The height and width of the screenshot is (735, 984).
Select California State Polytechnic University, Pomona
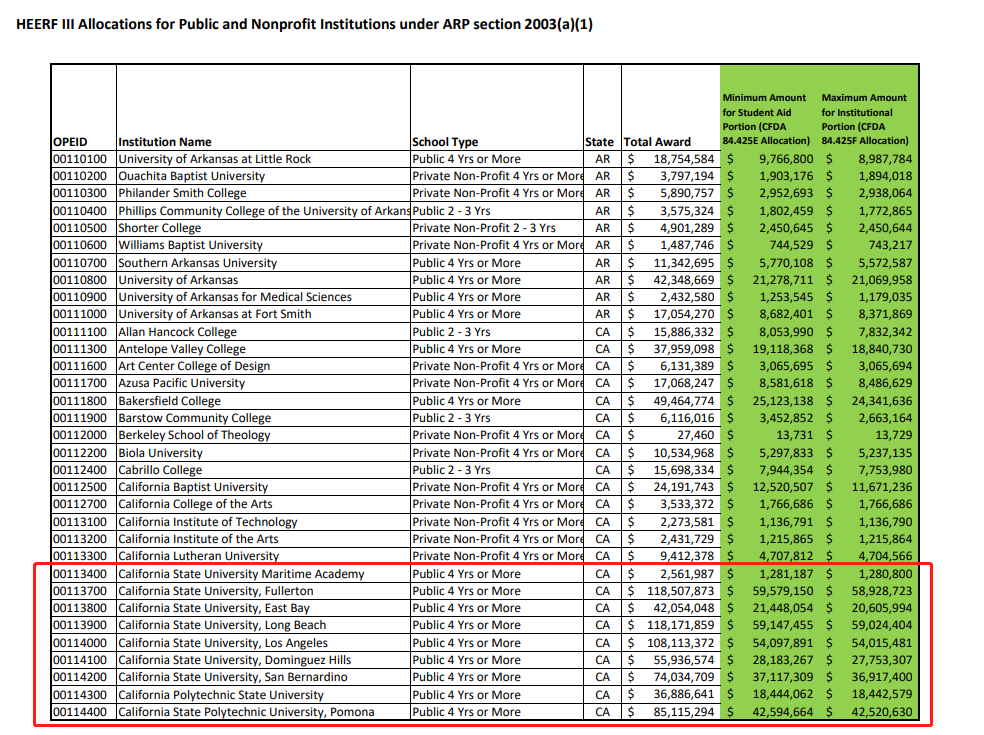pos(246,712)
